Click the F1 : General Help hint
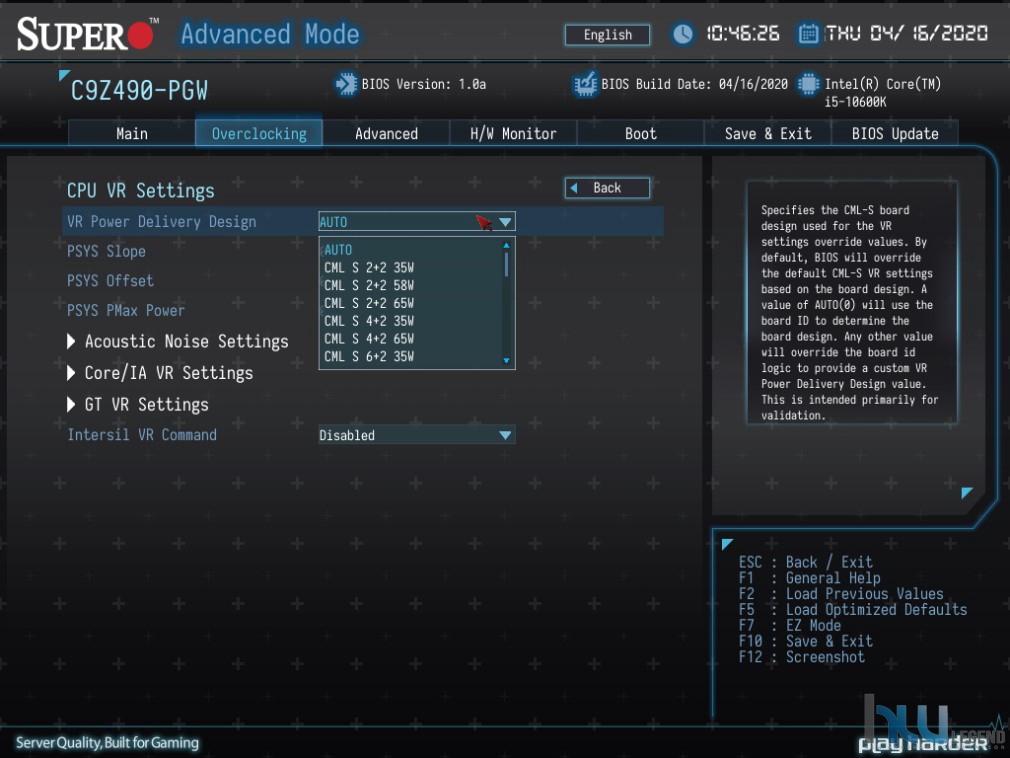This screenshot has width=1010, height=758. coord(810,578)
